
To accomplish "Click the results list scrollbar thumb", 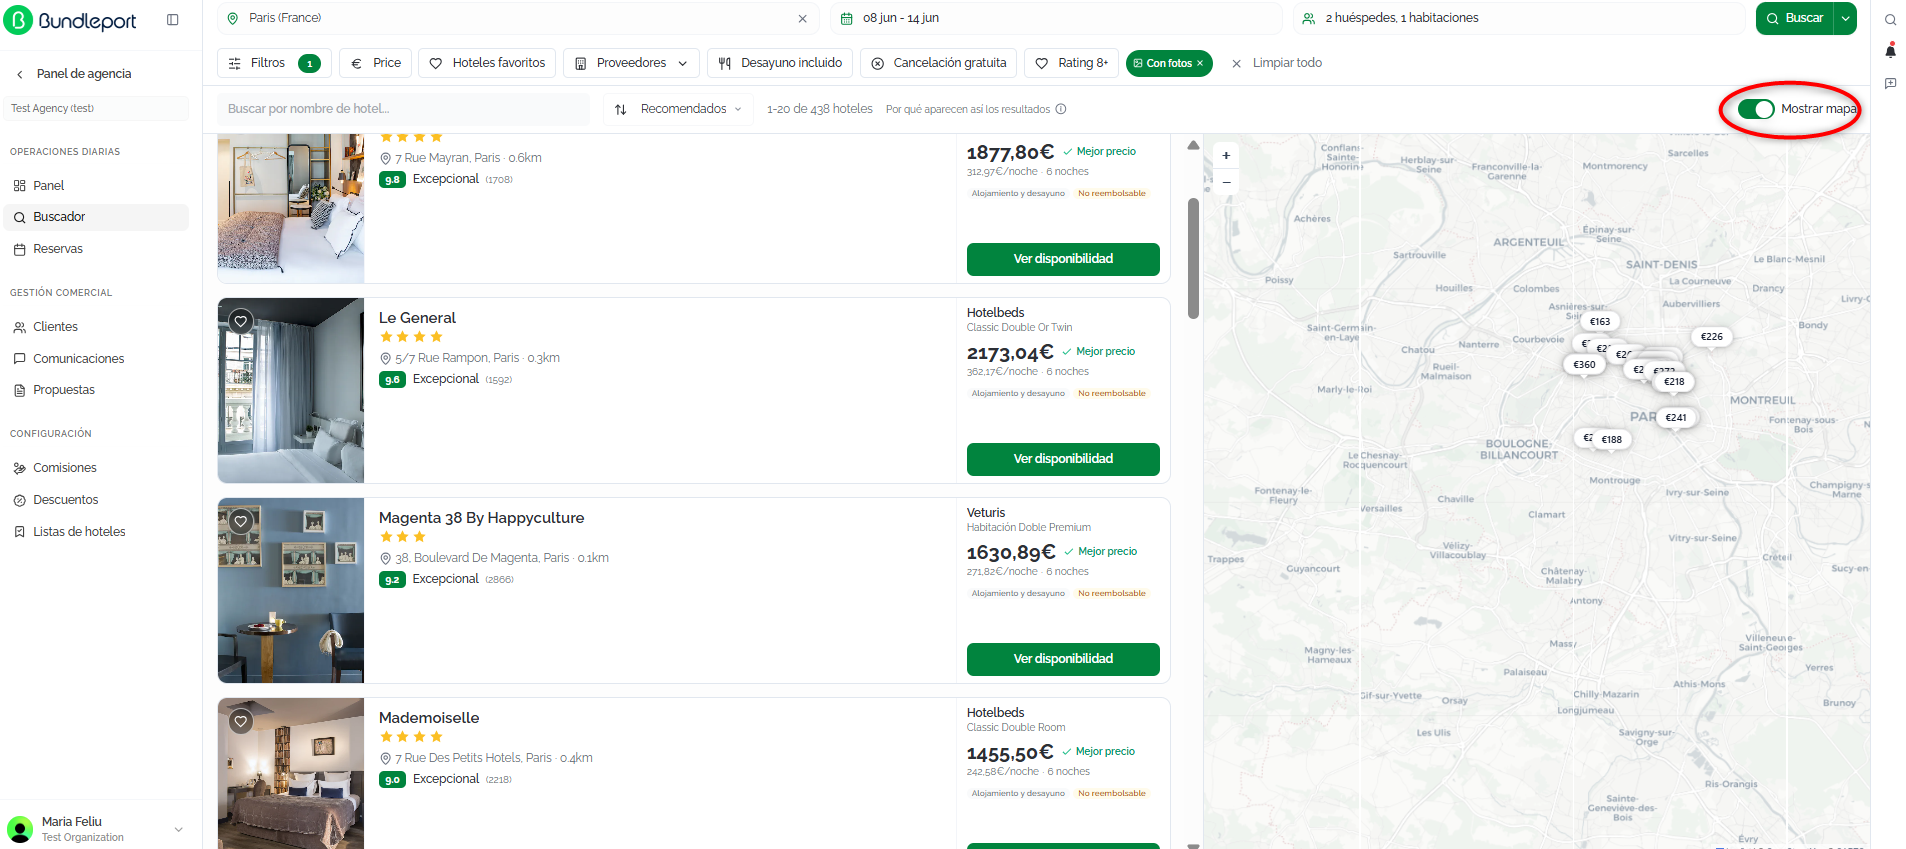I will 1193,258.
